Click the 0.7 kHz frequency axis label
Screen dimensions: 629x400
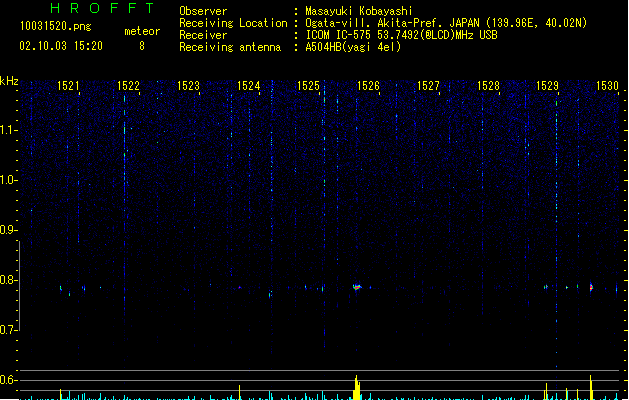click(9, 330)
